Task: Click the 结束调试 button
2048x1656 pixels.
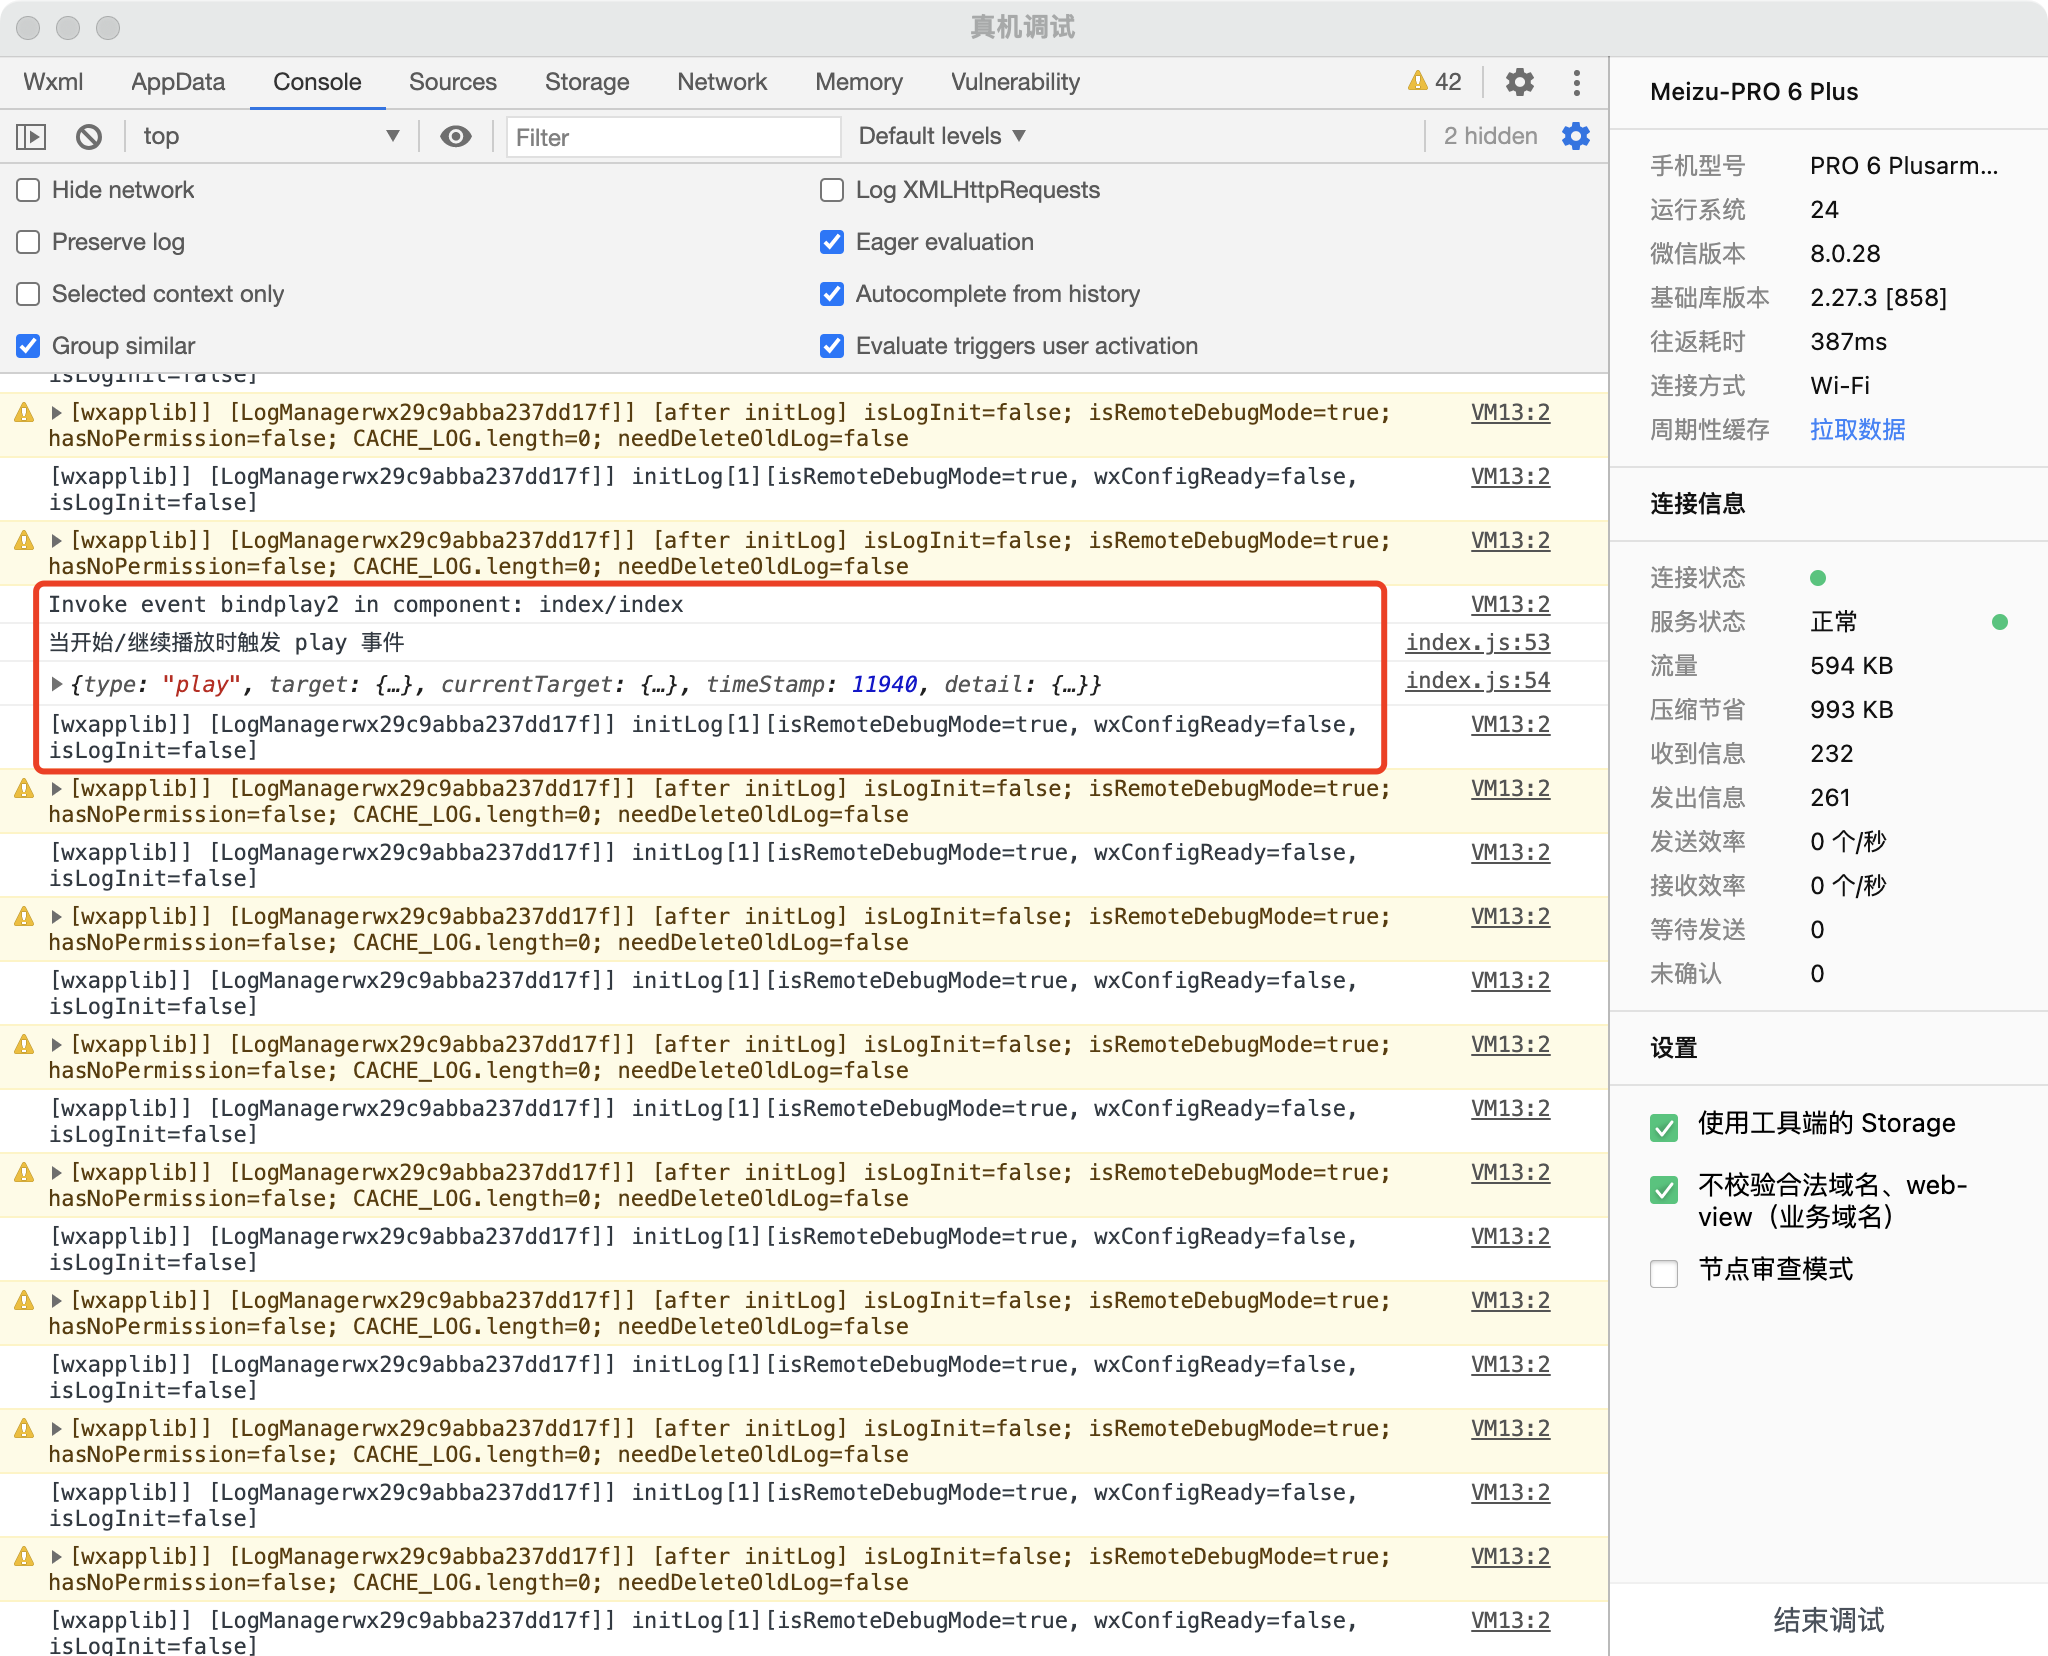Action: 1828,1619
